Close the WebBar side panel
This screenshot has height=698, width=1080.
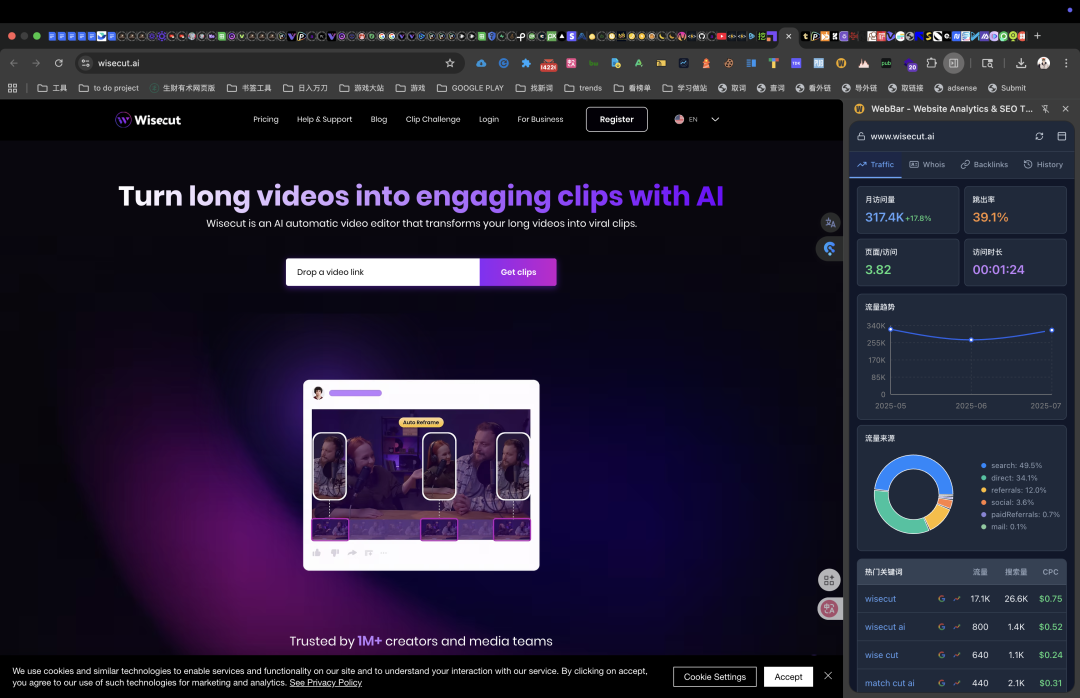pos(1066,109)
